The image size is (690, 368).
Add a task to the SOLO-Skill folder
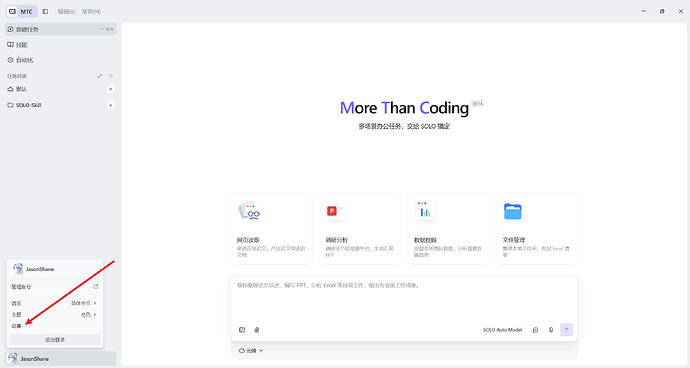pos(110,105)
